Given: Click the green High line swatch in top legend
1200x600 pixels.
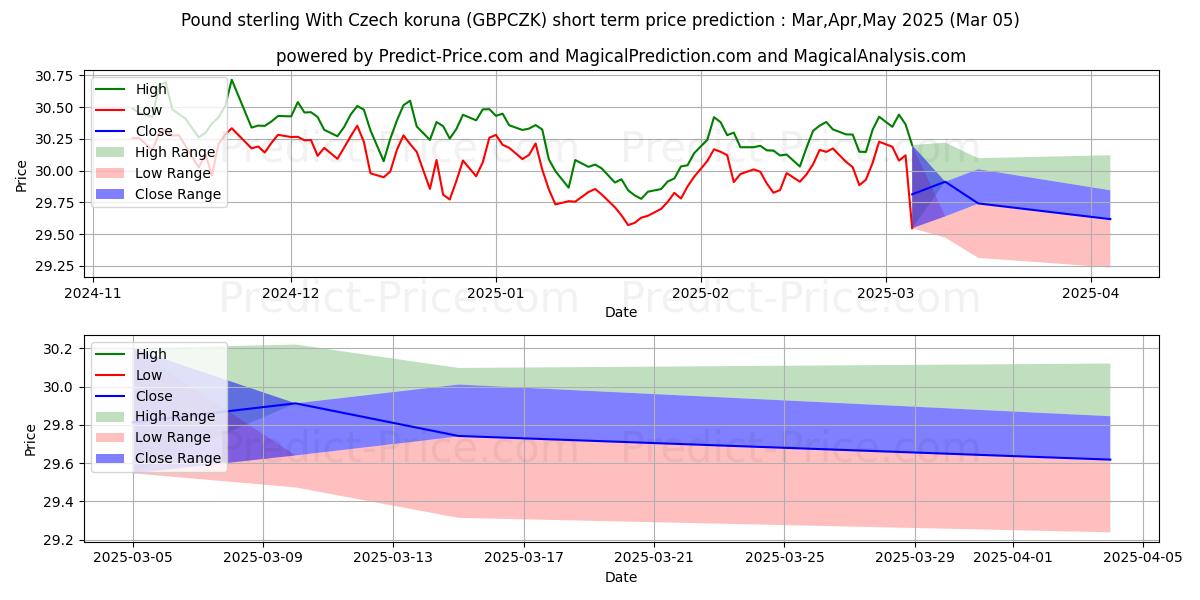Looking at the screenshot, I should 112,89.
